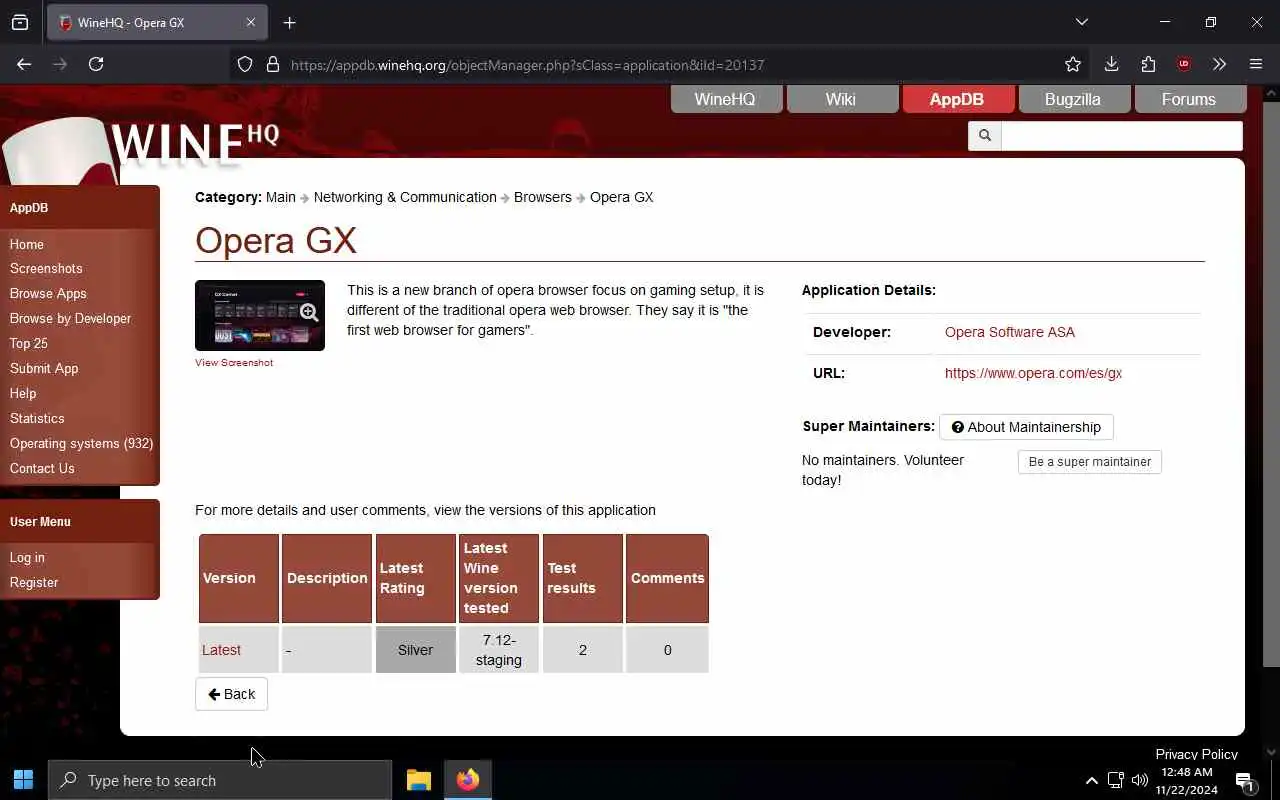The width and height of the screenshot is (1280, 800).
Task: Click the Back button below table
Action: [231, 694]
